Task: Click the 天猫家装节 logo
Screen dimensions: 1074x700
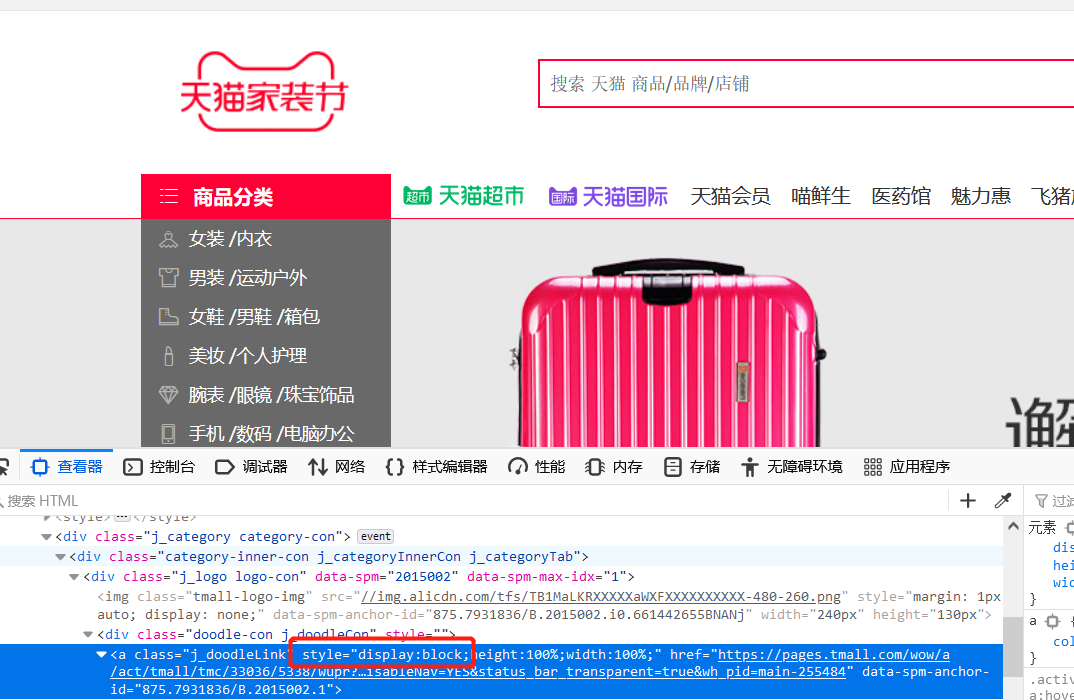Action: click(x=264, y=91)
